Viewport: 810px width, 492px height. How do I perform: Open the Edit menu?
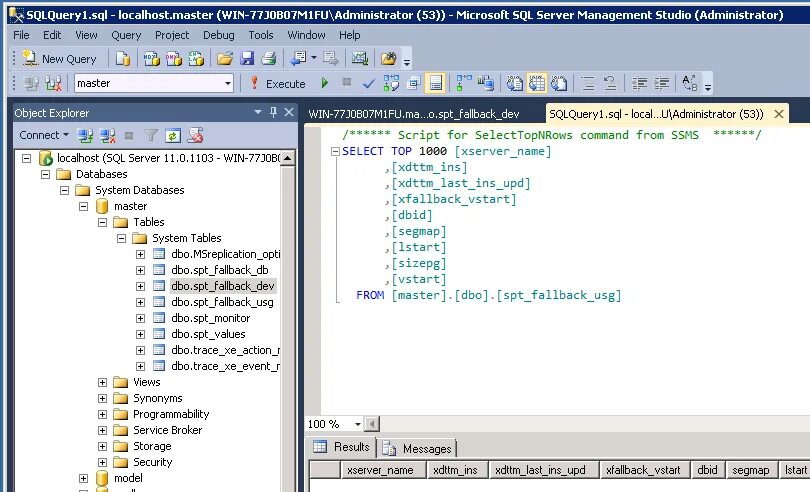[52, 35]
